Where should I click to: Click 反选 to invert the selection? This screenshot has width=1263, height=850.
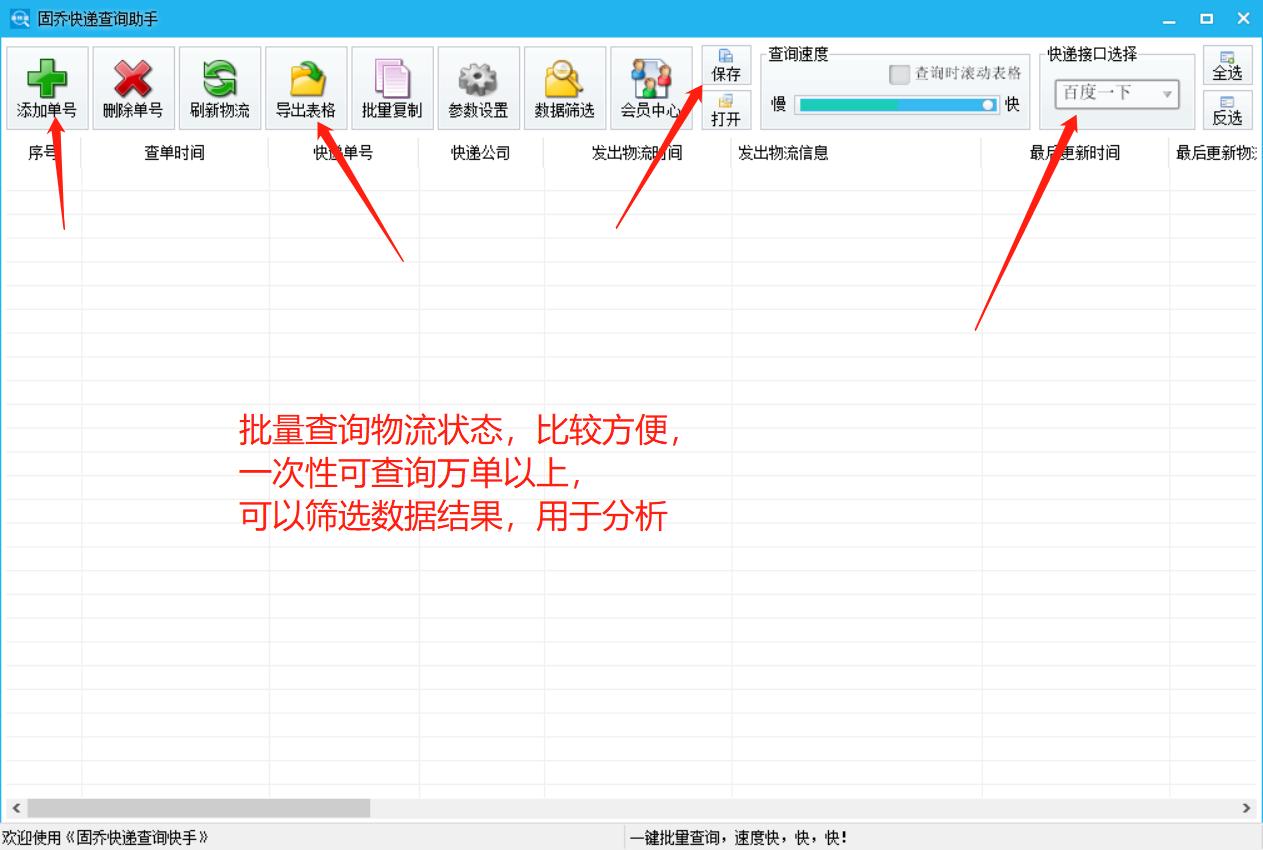[1228, 110]
